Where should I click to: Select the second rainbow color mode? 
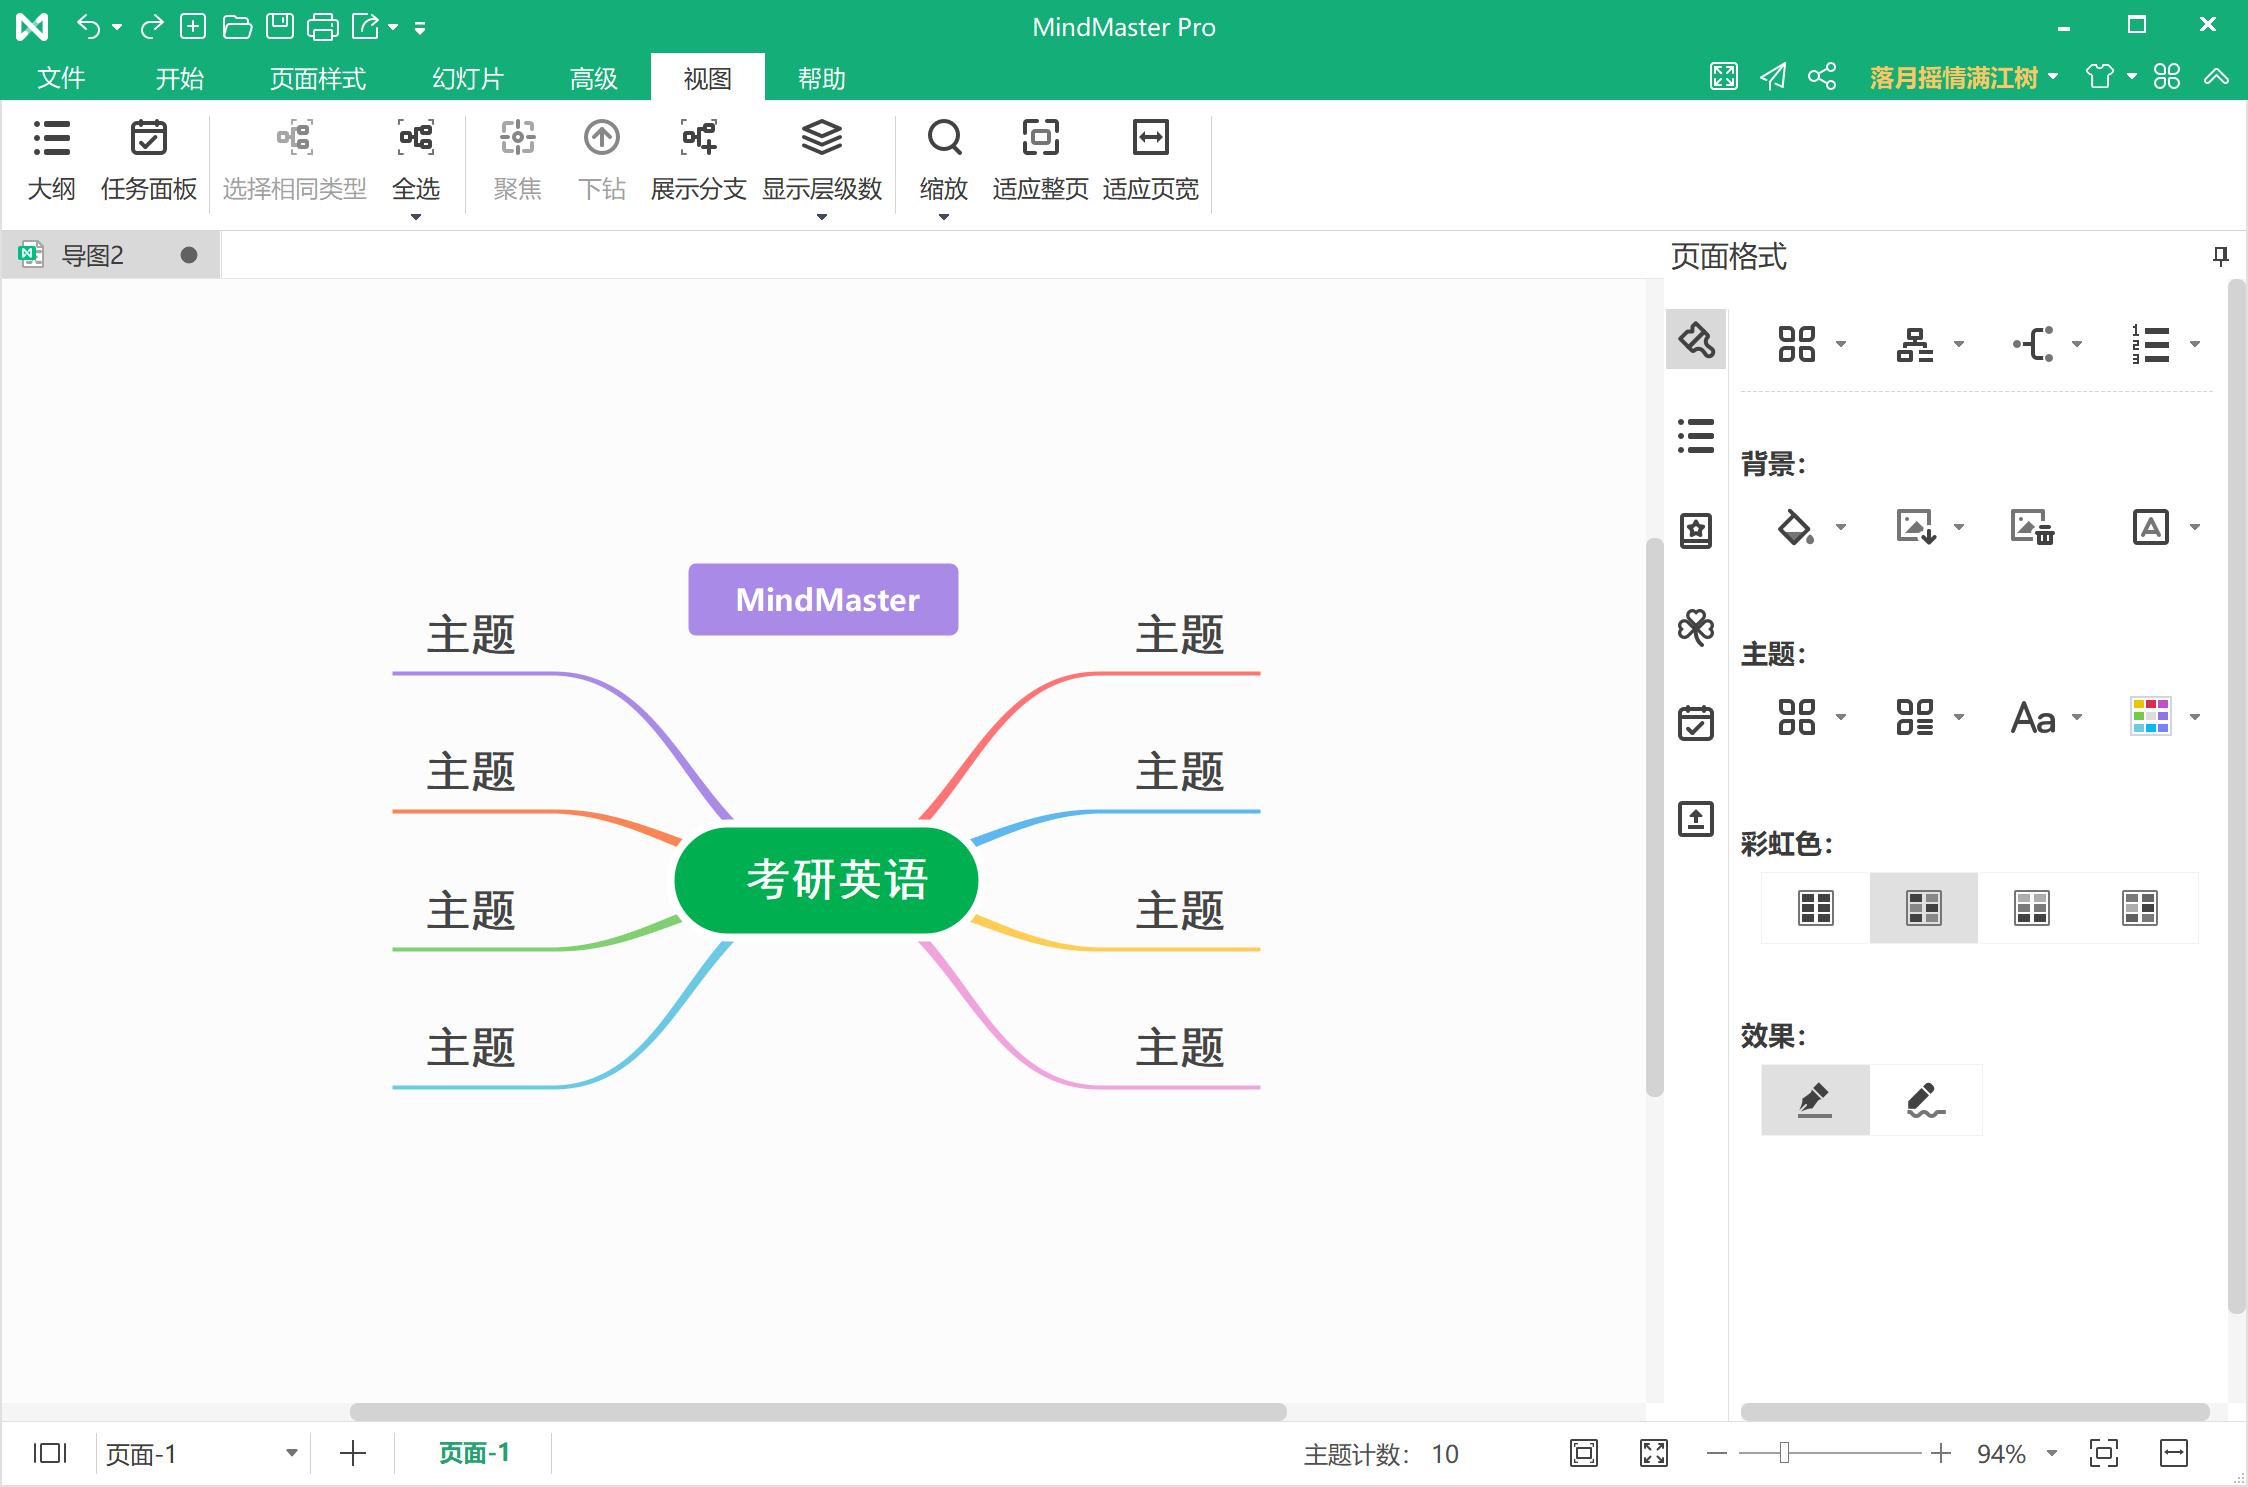1924,908
